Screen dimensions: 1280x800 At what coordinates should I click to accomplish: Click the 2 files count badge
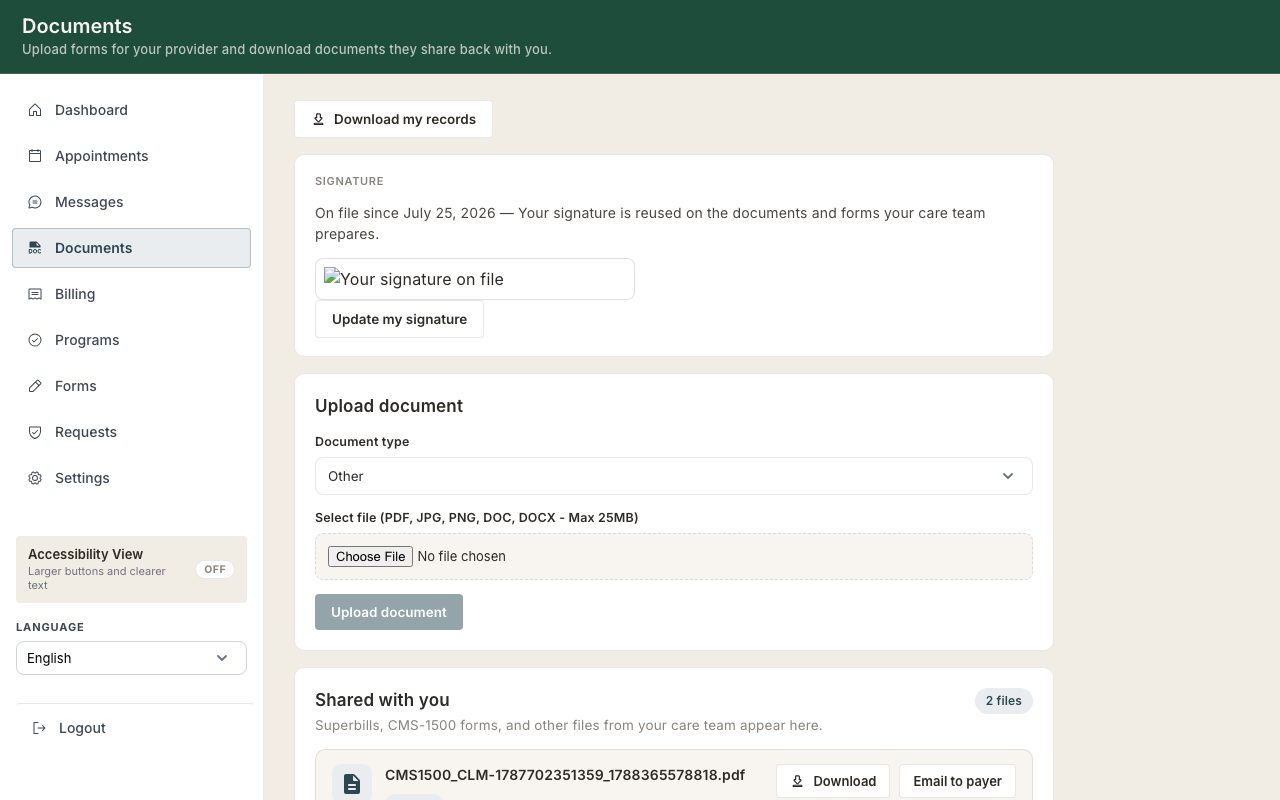click(x=1004, y=701)
